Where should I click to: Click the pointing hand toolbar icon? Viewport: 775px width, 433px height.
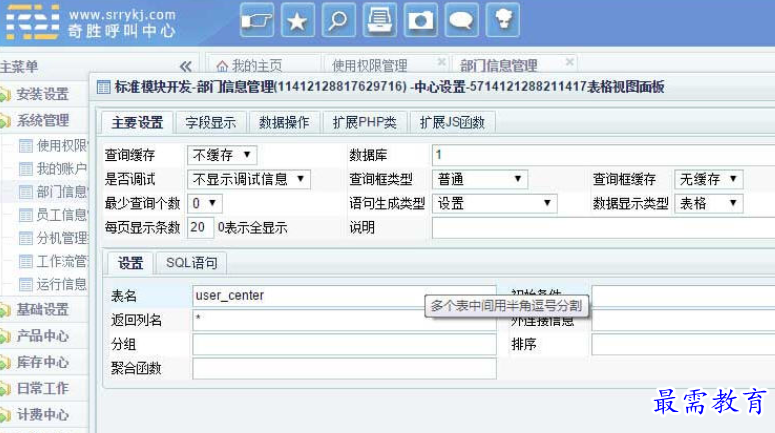(x=257, y=20)
